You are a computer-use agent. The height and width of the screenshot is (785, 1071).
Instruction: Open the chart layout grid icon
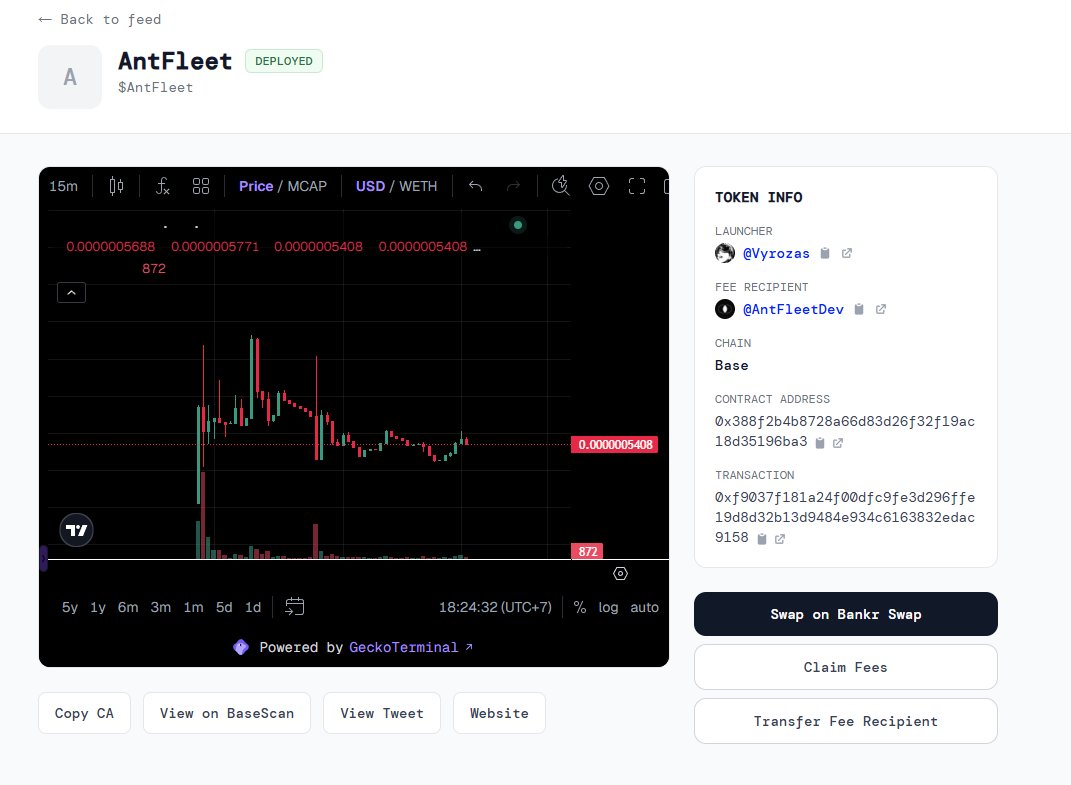[x=201, y=186]
